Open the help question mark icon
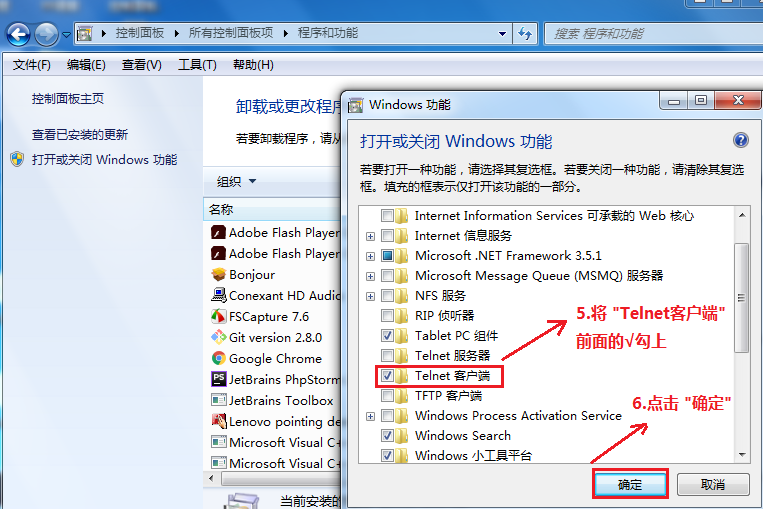 tap(741, 141)
